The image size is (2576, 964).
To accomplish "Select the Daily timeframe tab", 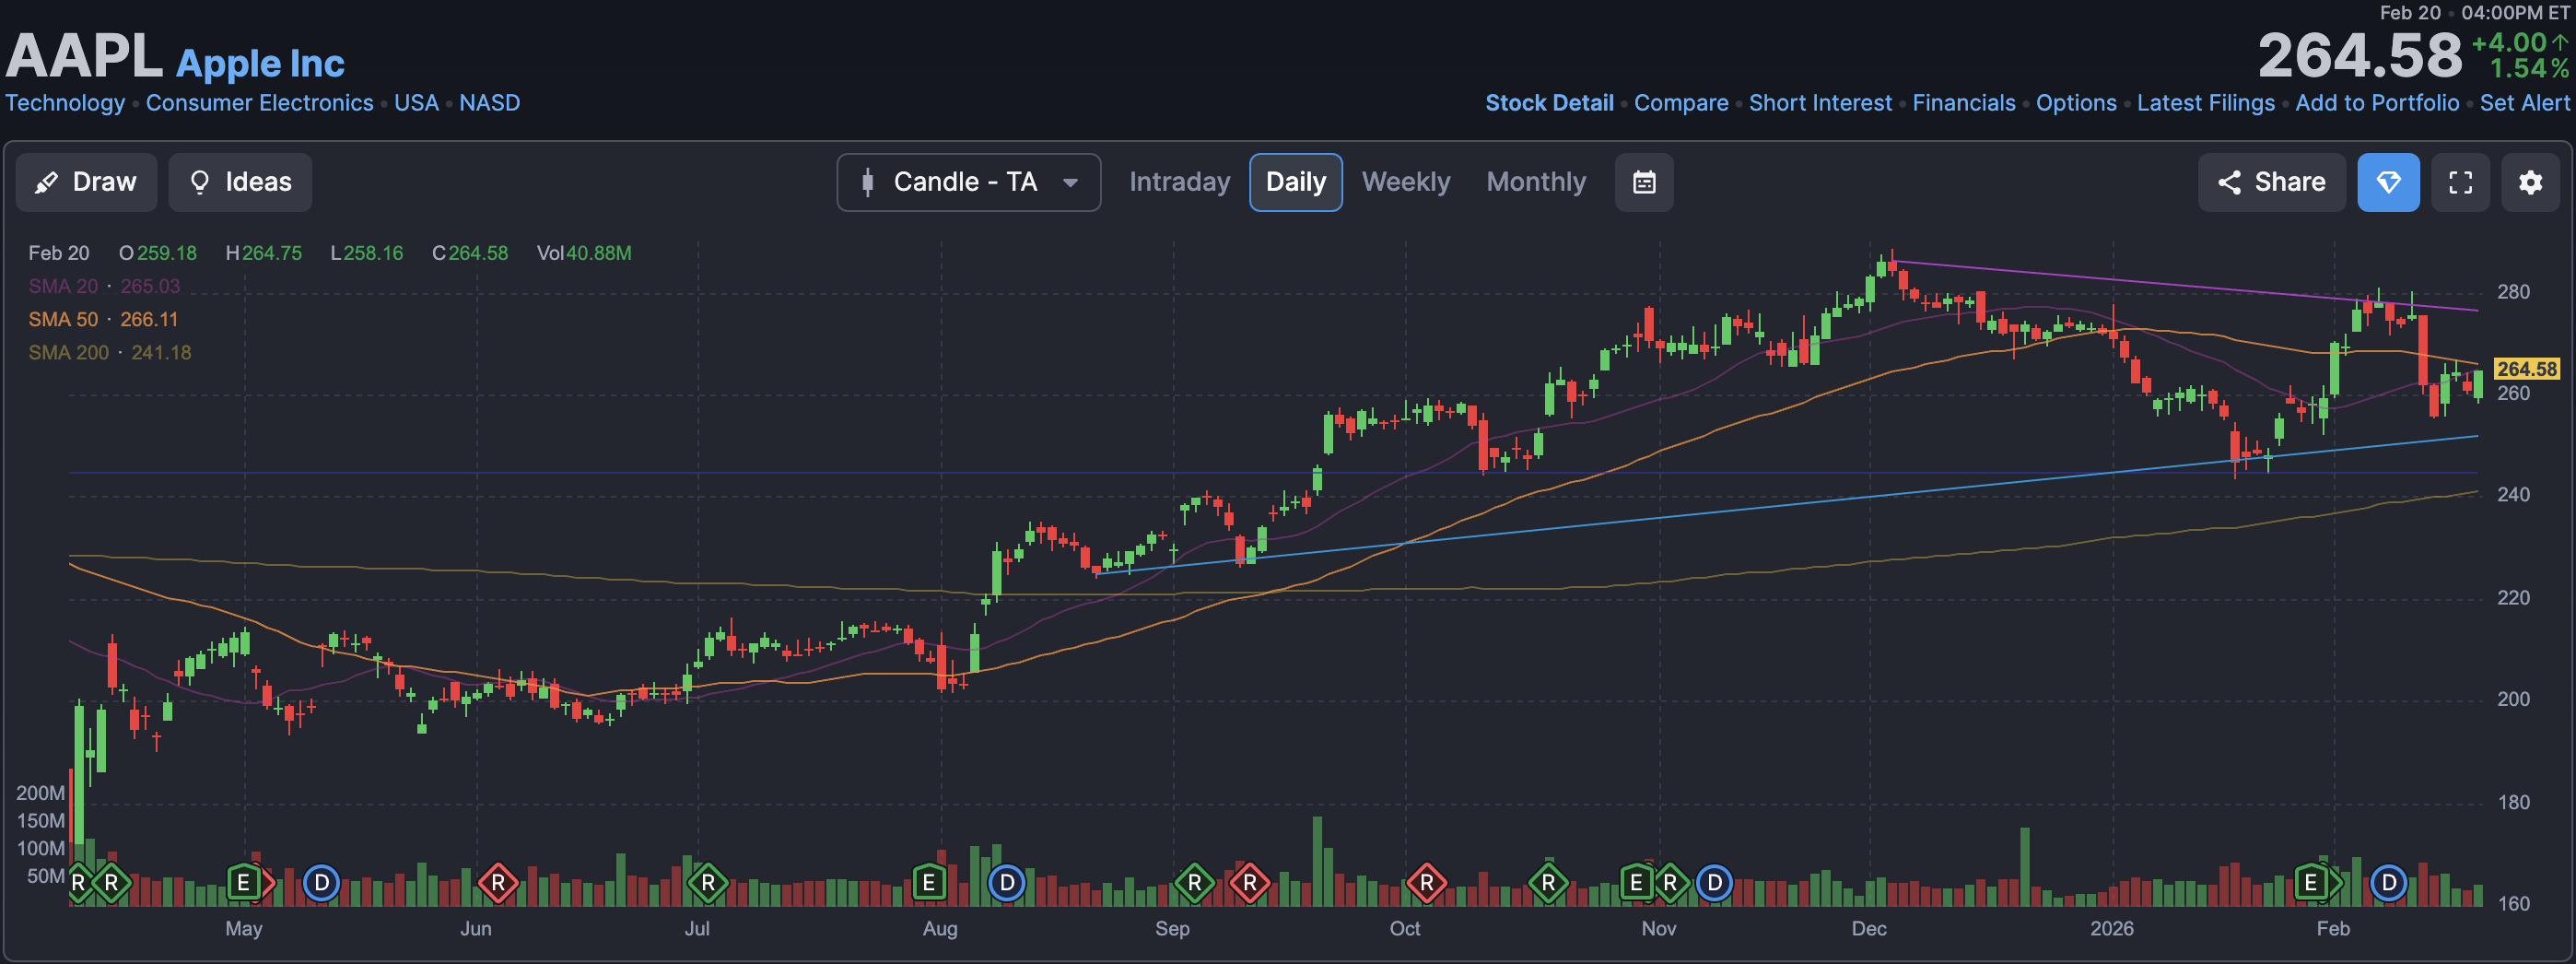I will (x=1295, y=182).
